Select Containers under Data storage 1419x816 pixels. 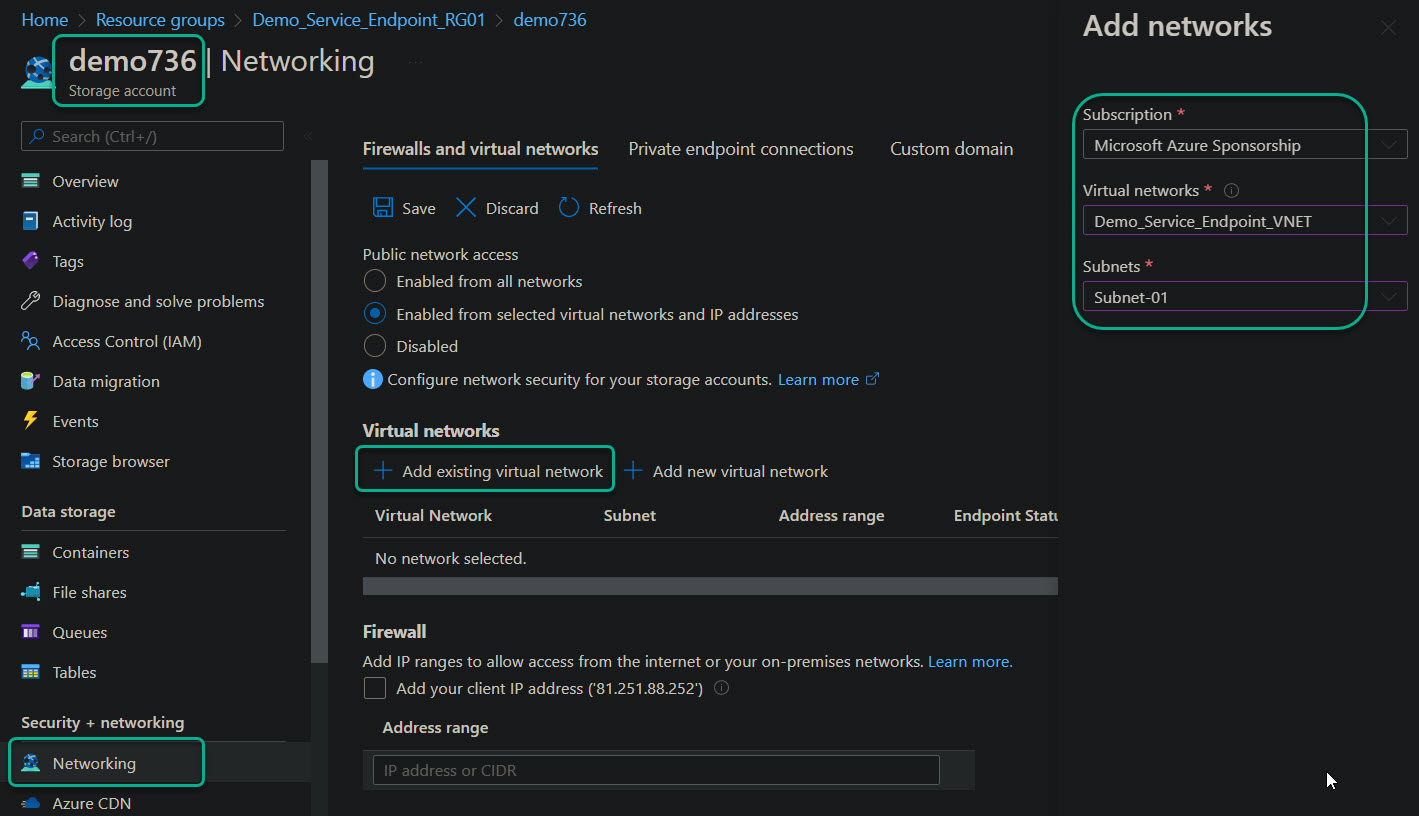point(90,552)
